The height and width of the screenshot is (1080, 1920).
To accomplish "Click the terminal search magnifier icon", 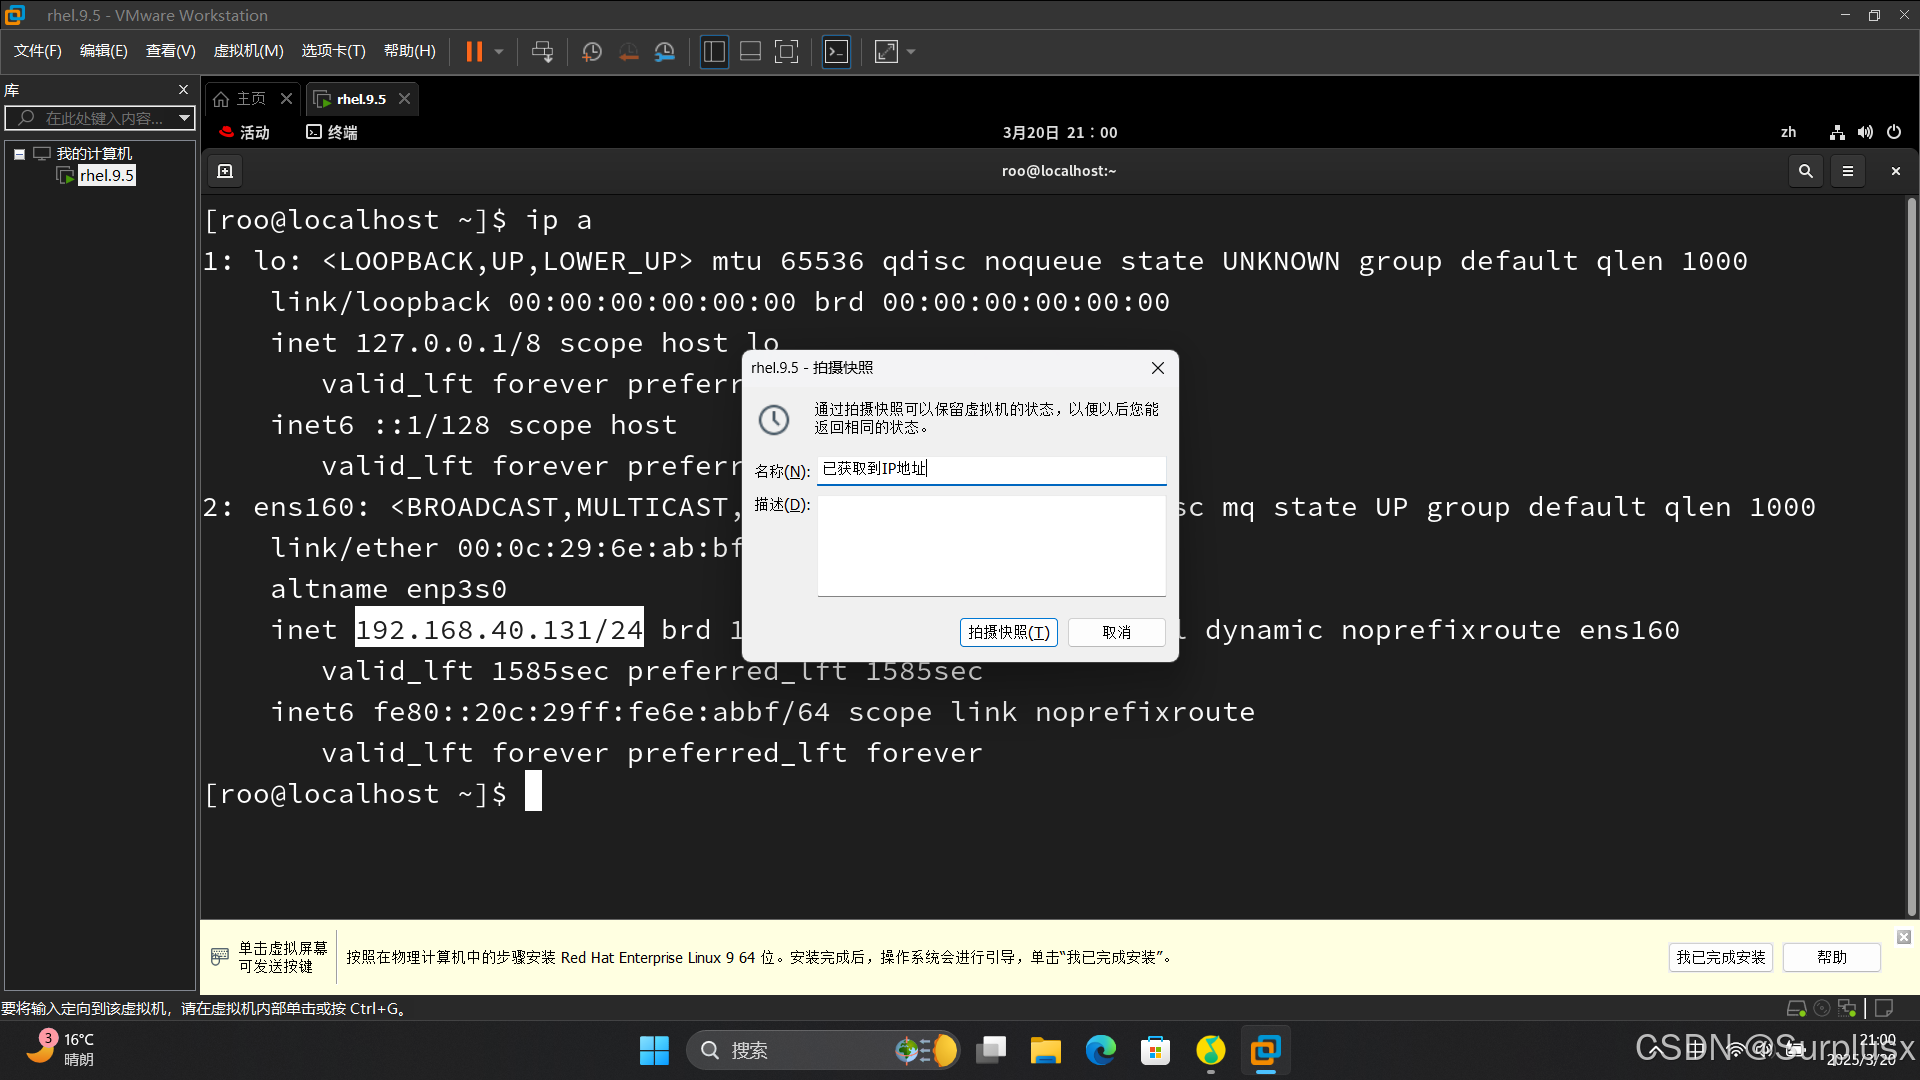I will [1805, 171].
